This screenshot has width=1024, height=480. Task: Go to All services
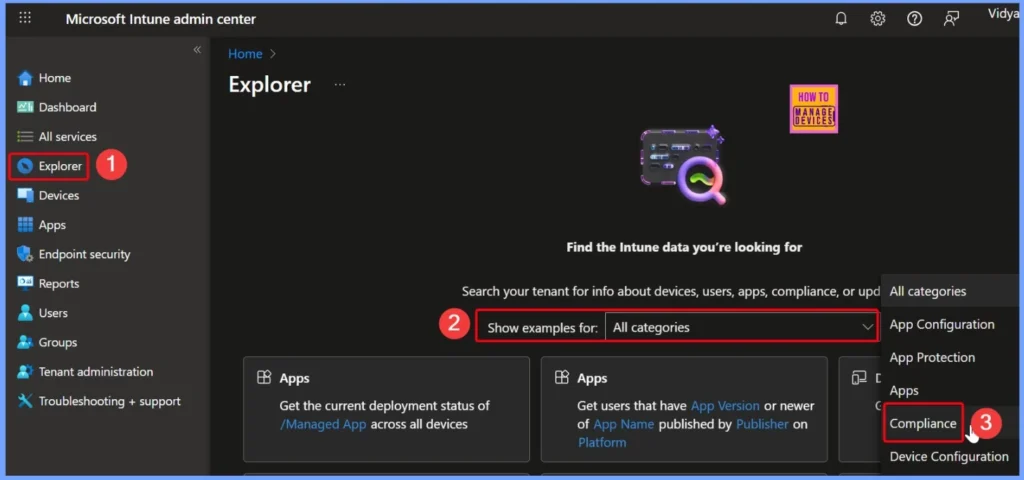[67, 136]
